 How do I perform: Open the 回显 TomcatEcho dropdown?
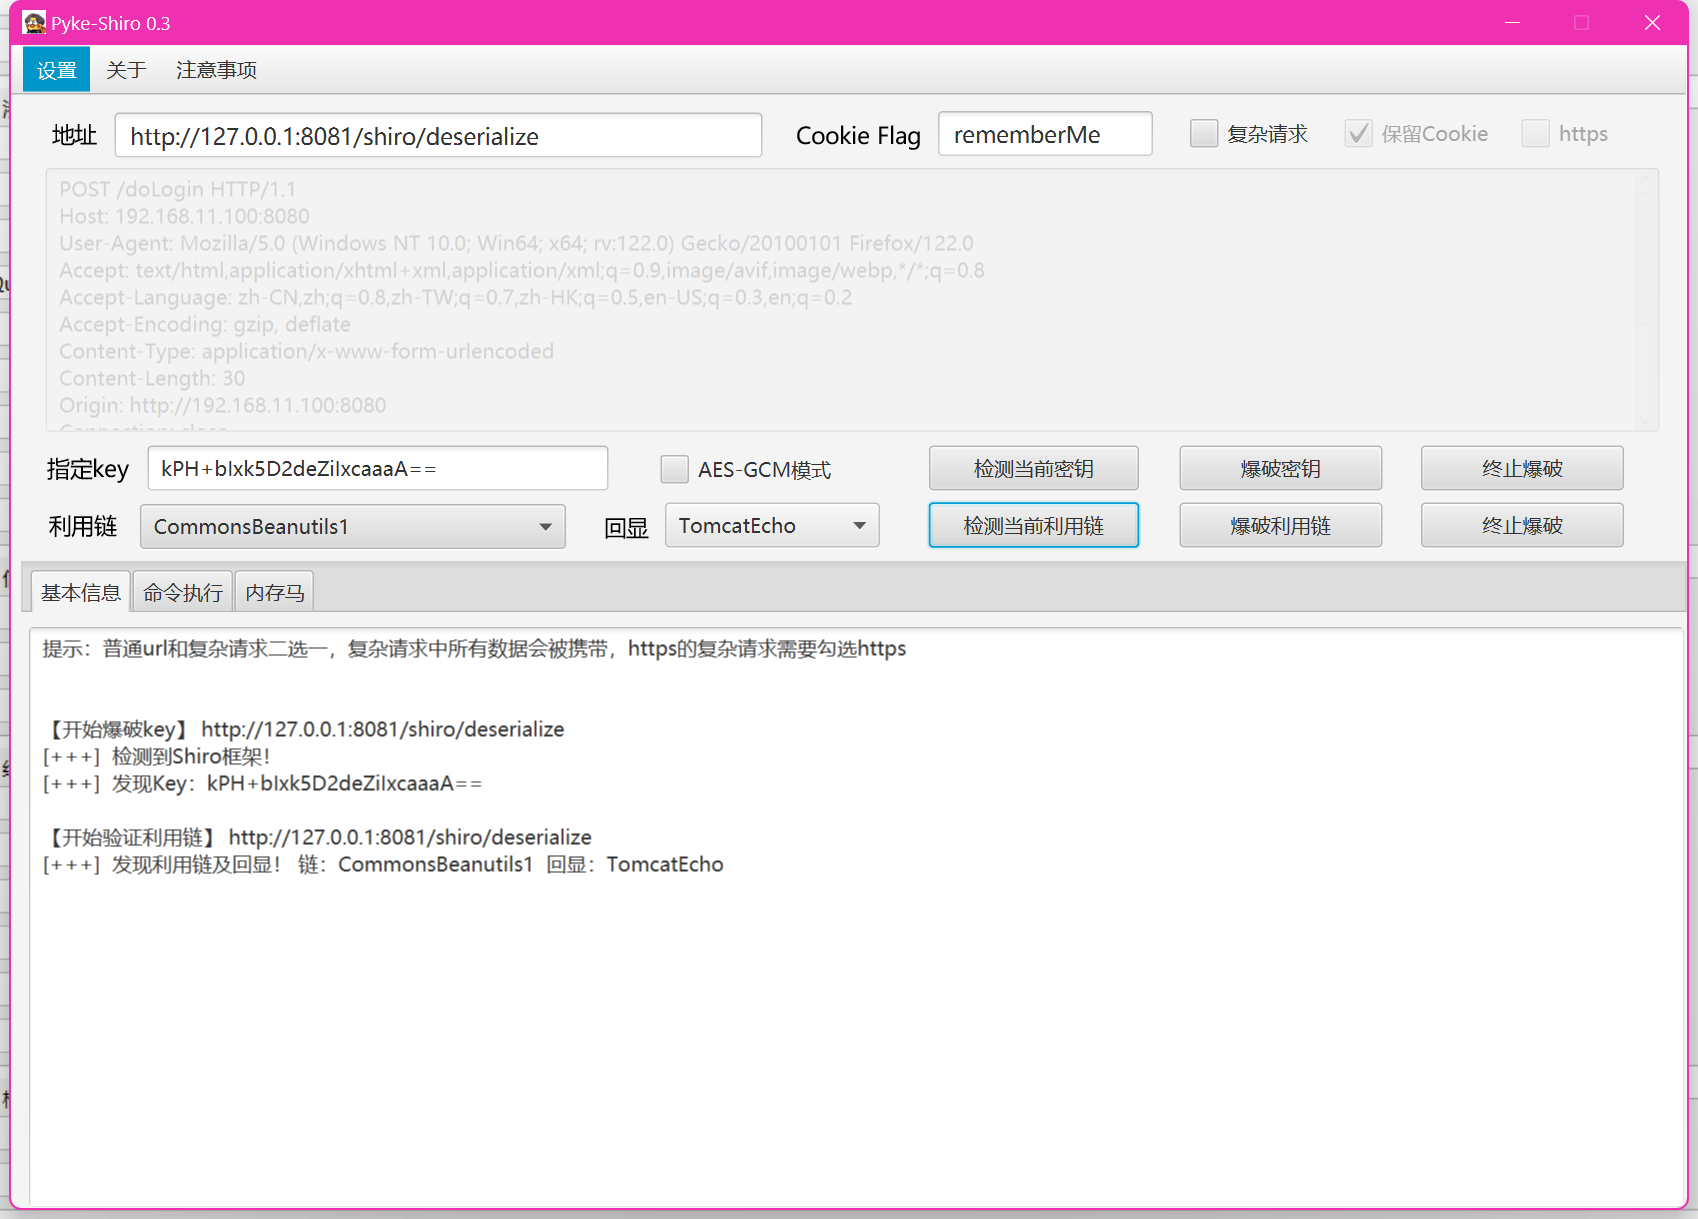(772, 525)
